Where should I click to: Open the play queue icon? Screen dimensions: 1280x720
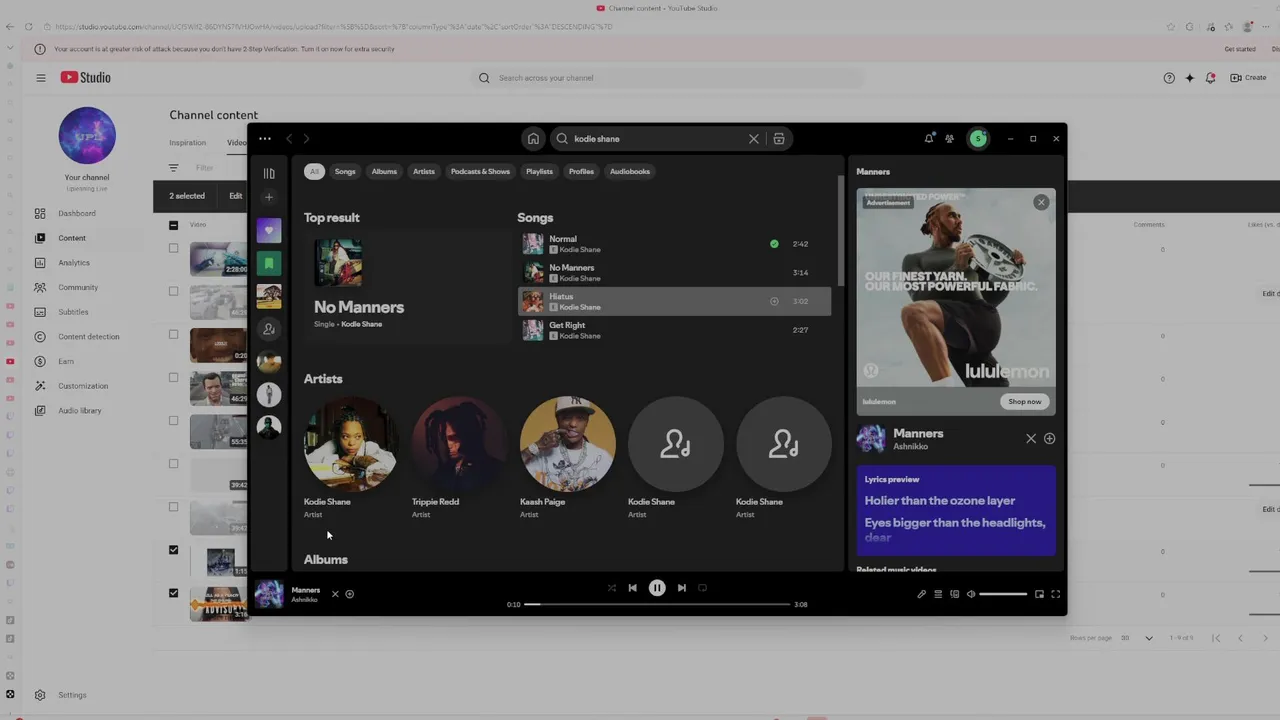pyautogui.click(x=938, y=594)
